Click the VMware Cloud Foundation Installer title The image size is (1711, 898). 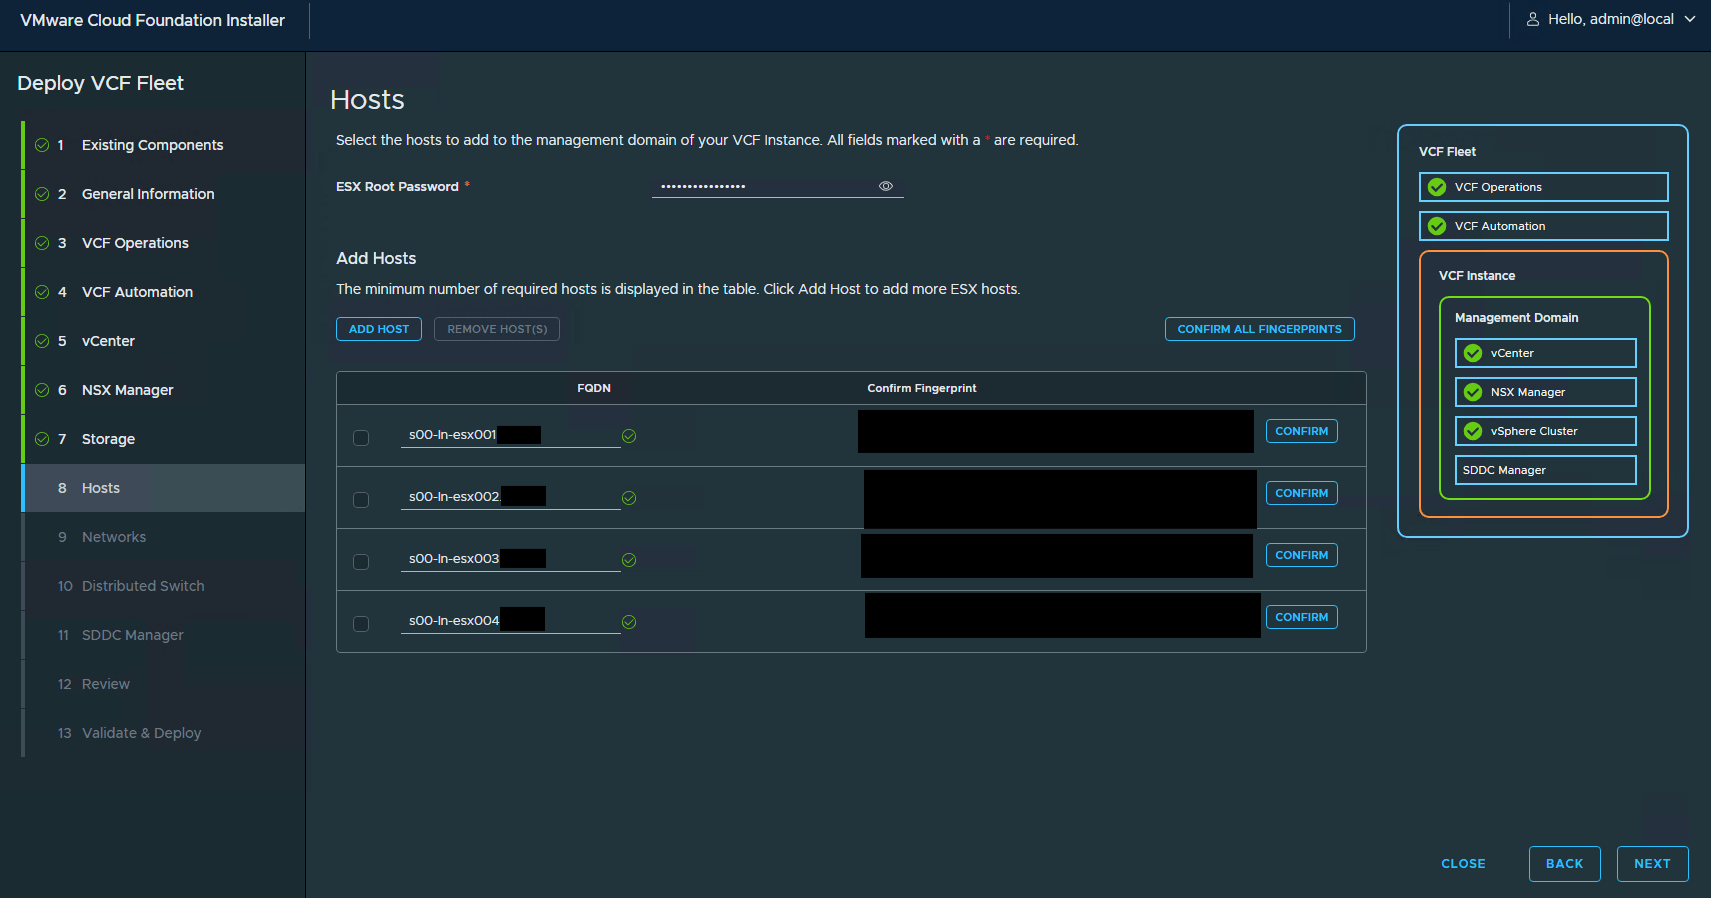pyautogui.click(x=153, y=20)
